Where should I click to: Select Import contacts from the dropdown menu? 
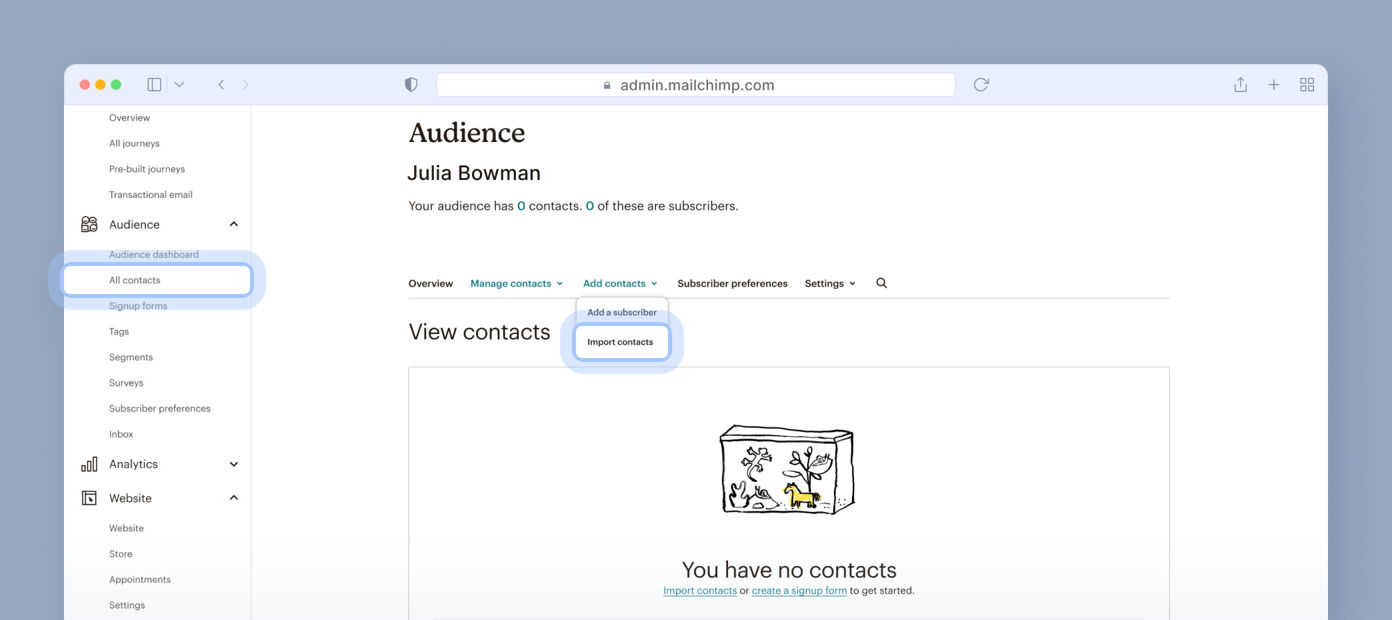point(620,342)
